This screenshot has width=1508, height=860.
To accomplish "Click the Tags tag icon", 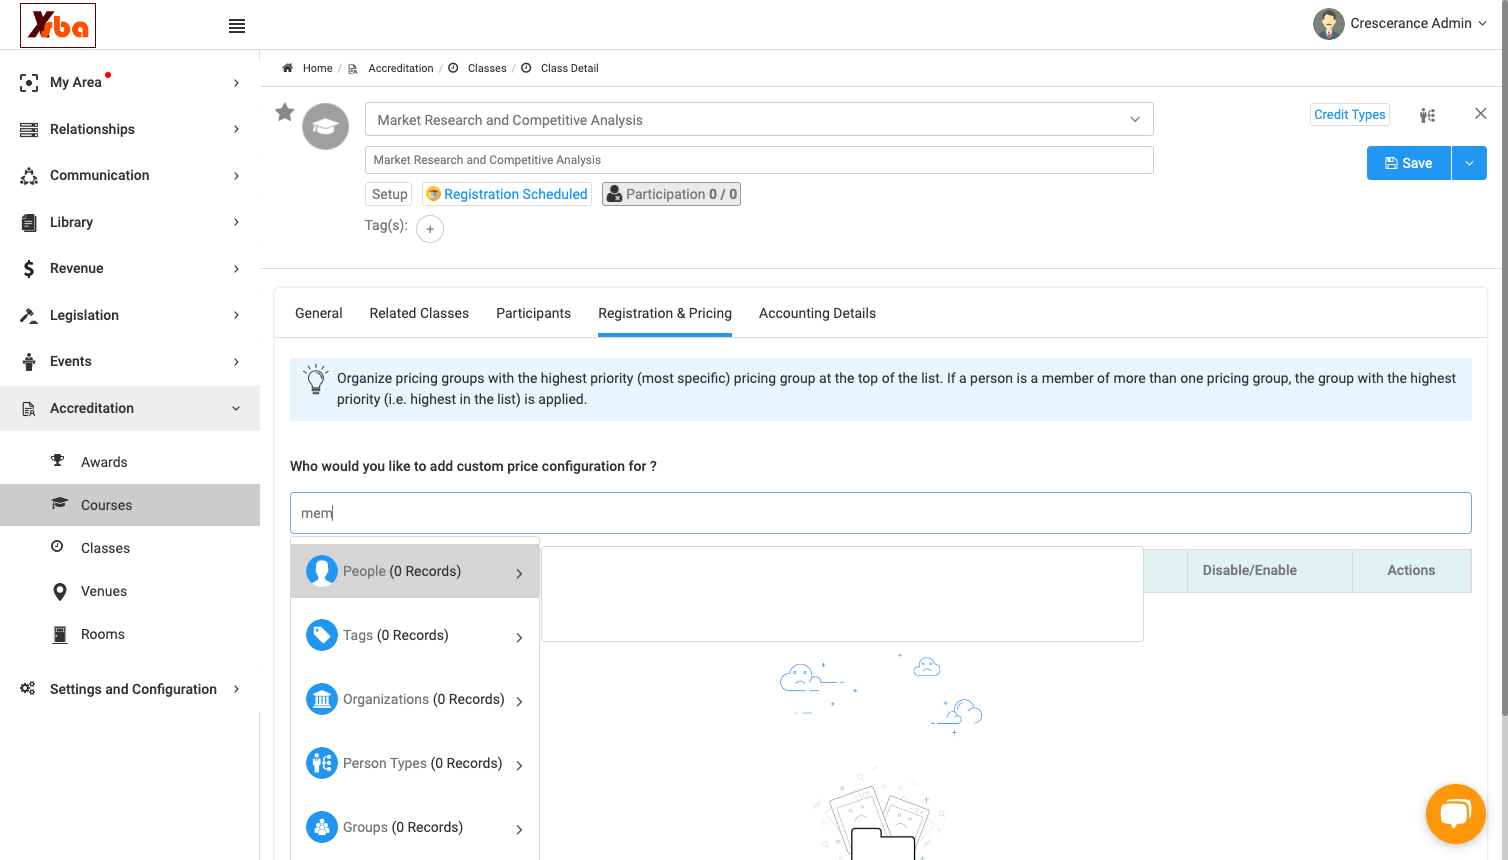I will click(322, 635).
